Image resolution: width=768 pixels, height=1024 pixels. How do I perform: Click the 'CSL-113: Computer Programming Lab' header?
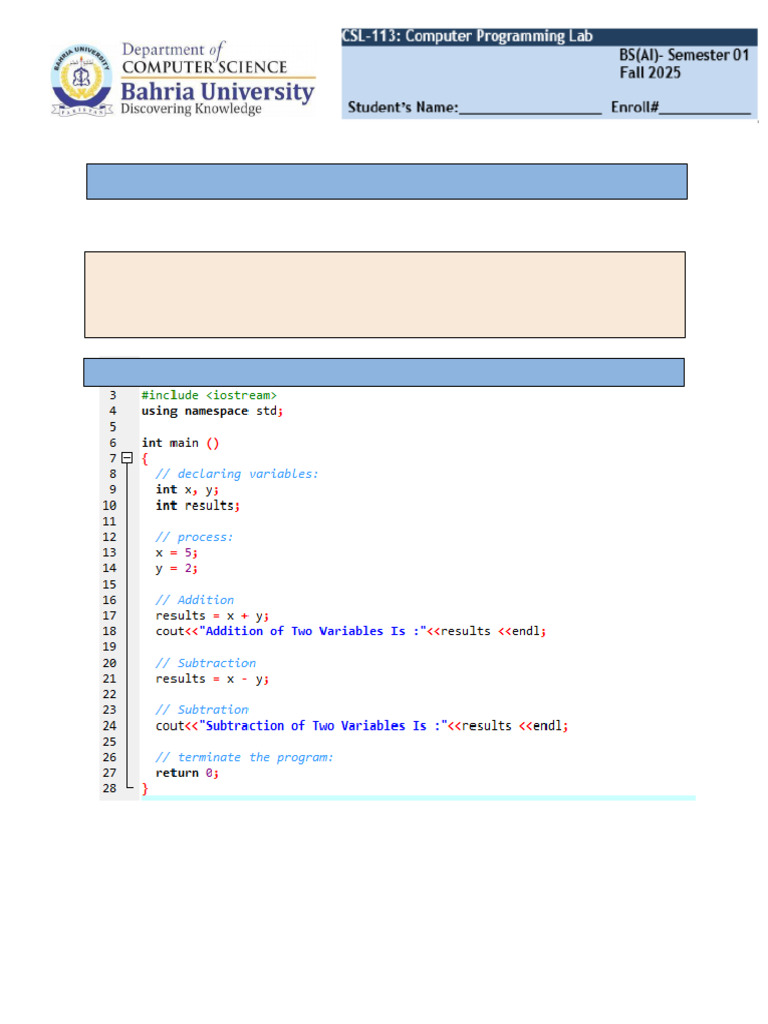(468, 36)
